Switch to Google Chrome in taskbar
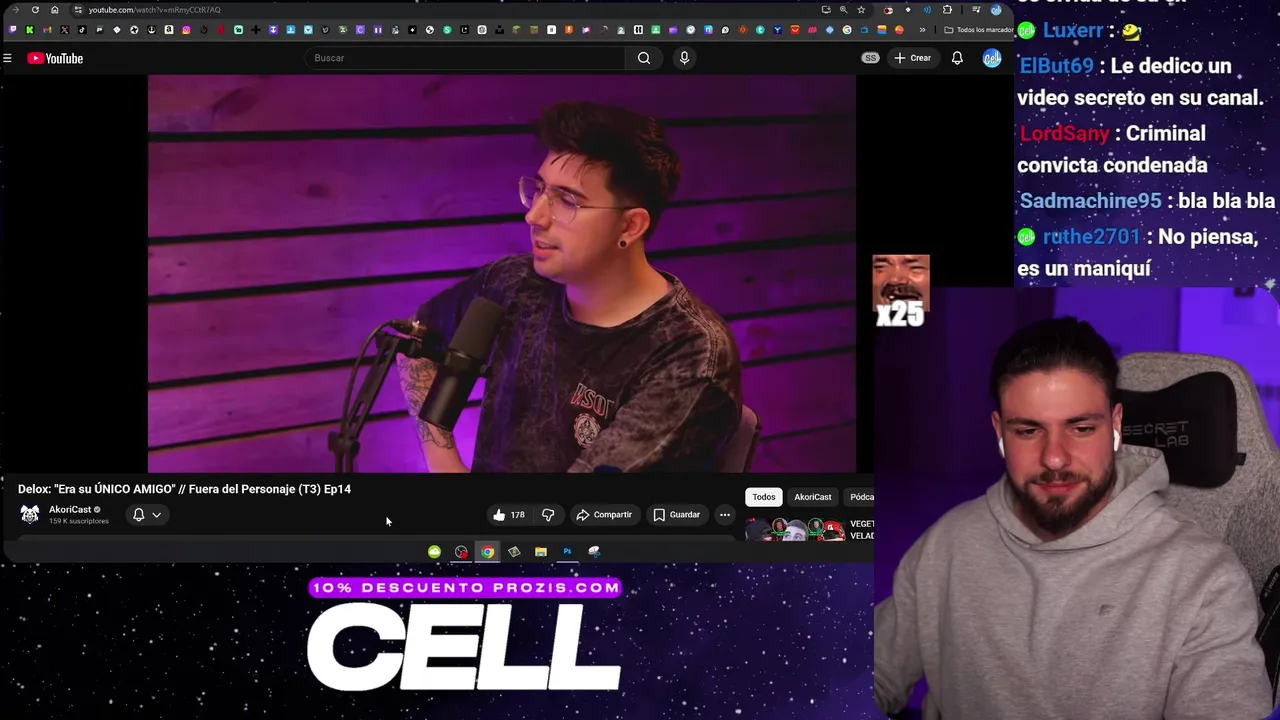 click(x=487, y=552)
